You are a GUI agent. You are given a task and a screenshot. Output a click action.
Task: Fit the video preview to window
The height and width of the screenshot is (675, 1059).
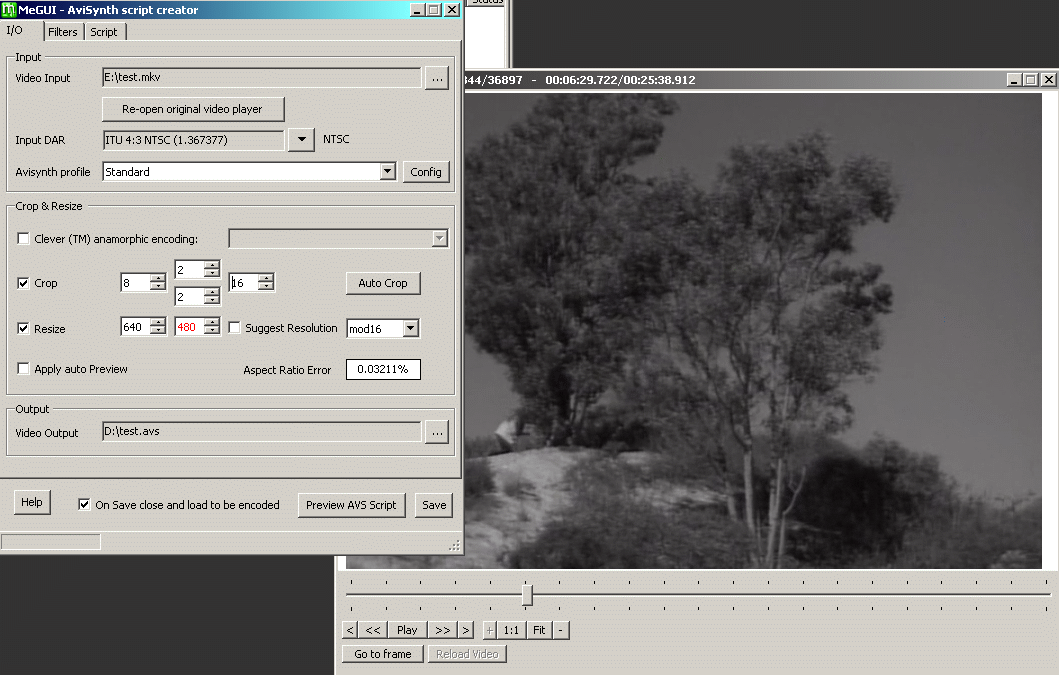[539, 630]
